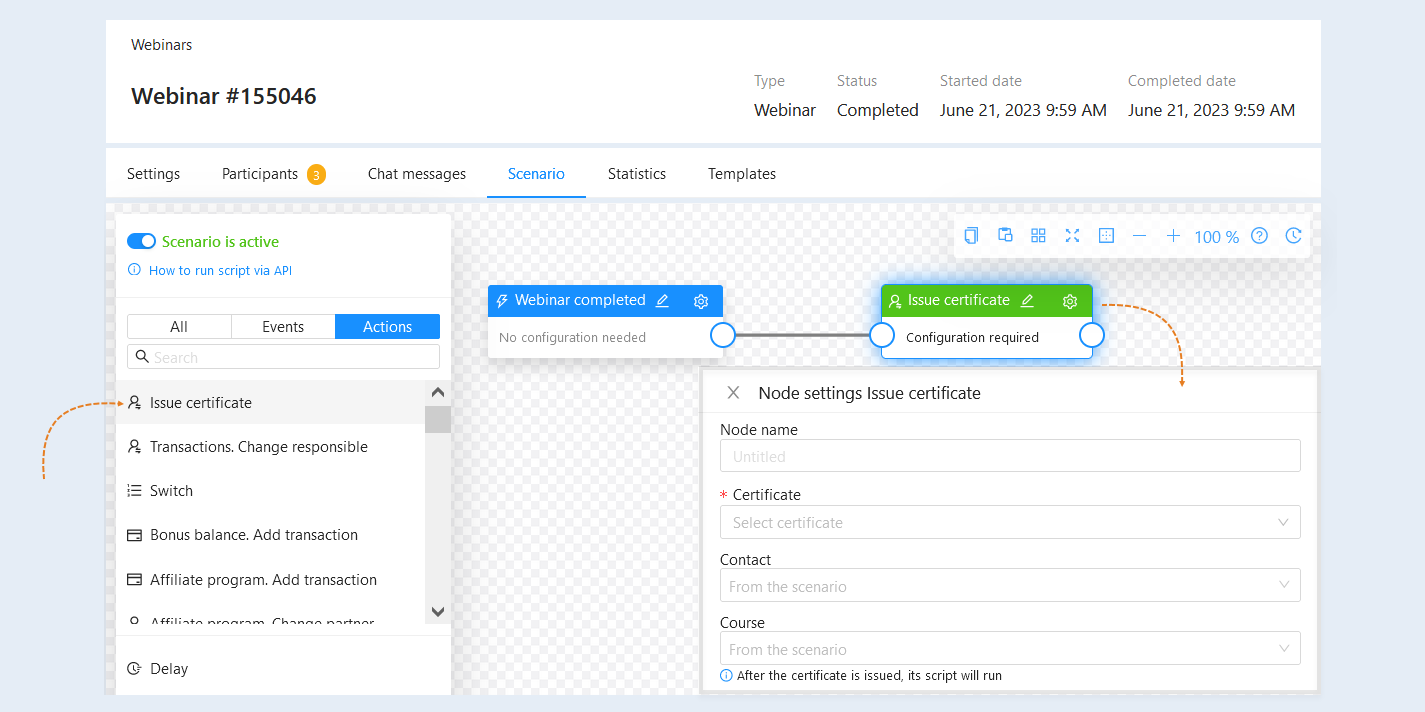This screenshot has width=1425, height=712.
Task: Toggle the Scenario is active switch
Action: coord(142,241)
